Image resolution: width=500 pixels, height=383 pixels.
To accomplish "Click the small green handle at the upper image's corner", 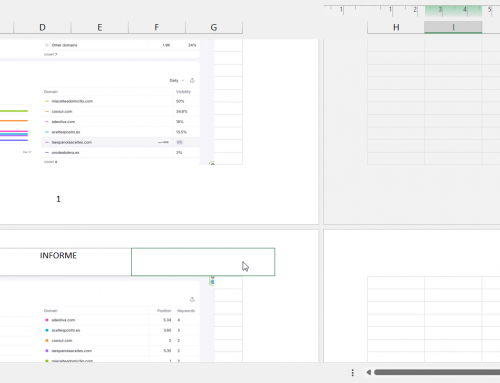I will click(x=212, y=163).
